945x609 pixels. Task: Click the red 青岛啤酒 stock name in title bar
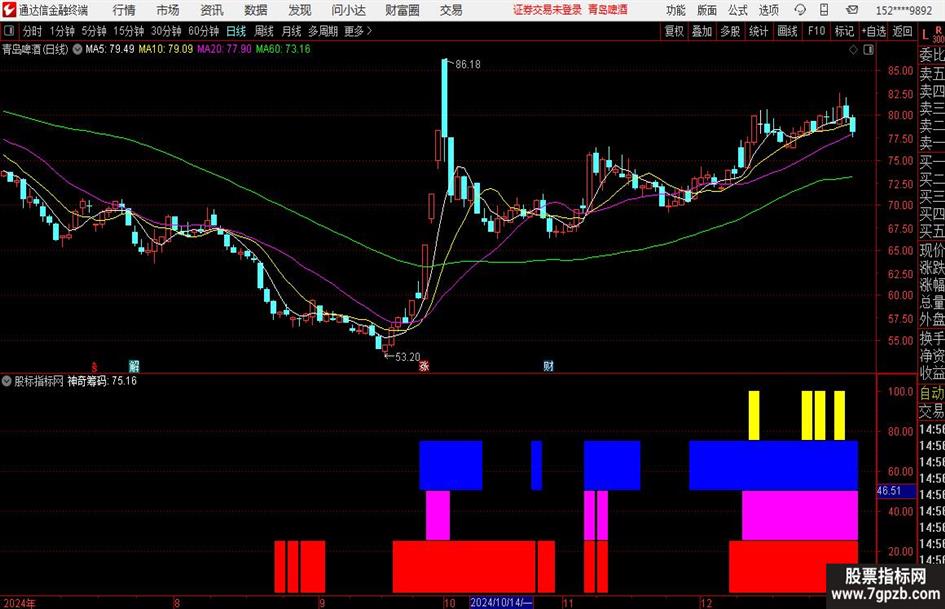point(608,10)
